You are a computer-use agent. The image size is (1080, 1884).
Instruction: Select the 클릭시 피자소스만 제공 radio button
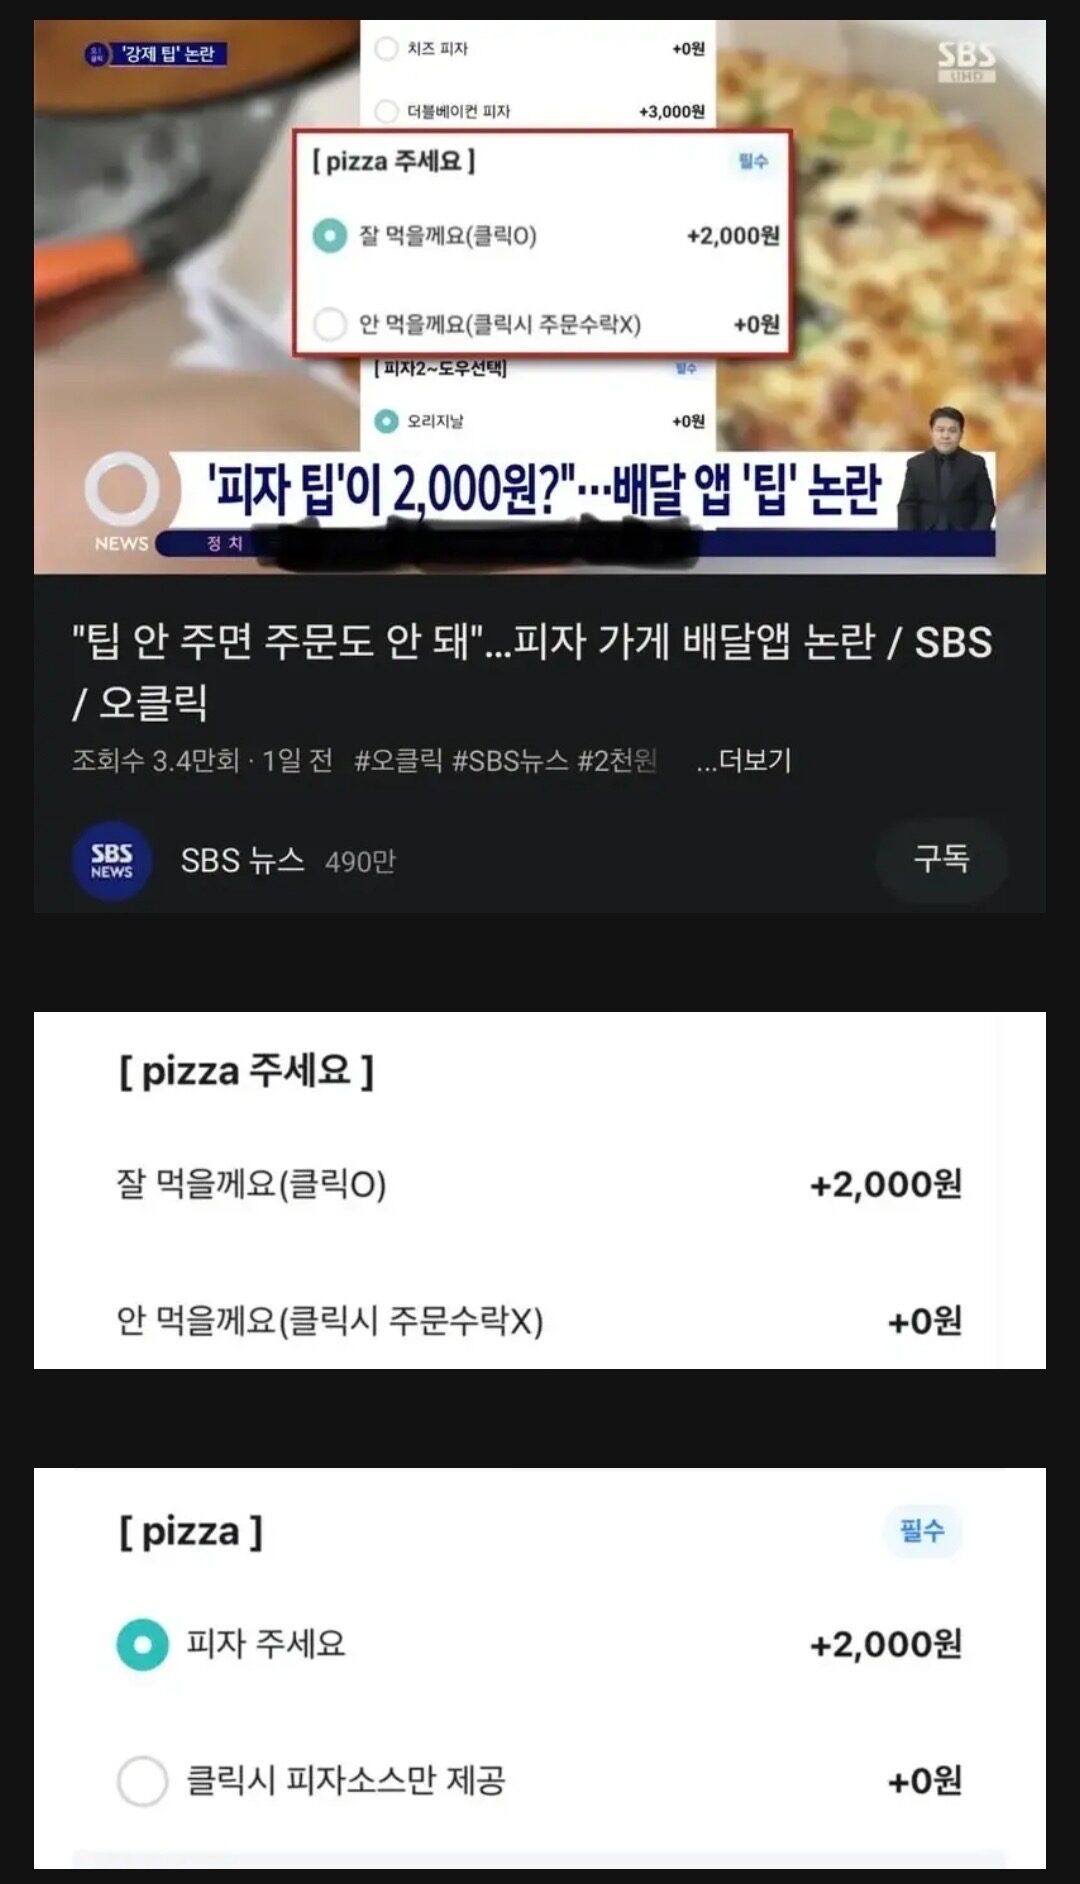[x=142, y=1781]
